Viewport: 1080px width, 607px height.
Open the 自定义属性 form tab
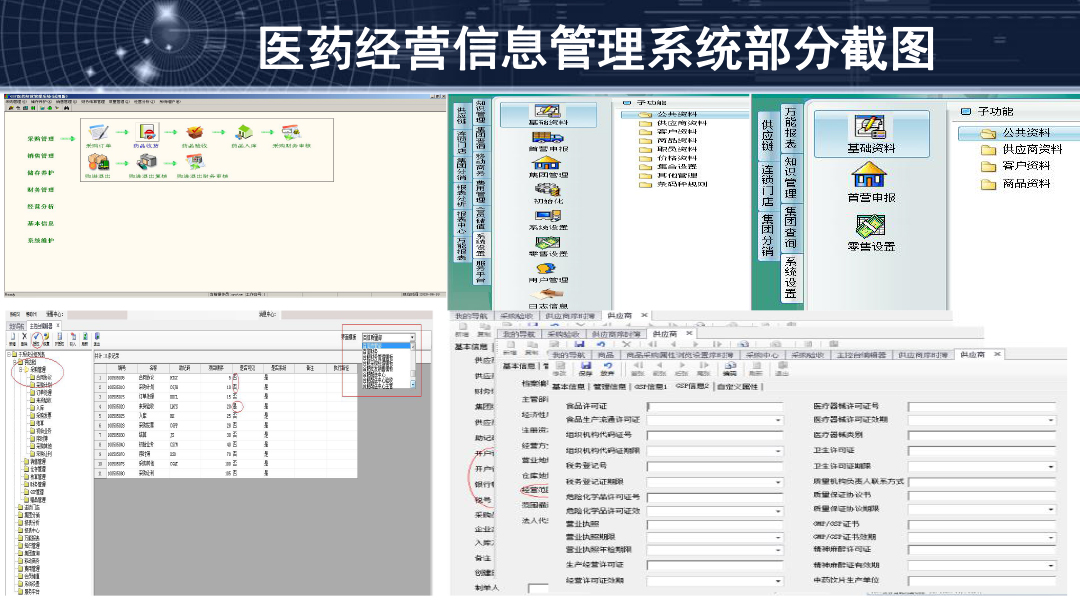tap(738, 387)
